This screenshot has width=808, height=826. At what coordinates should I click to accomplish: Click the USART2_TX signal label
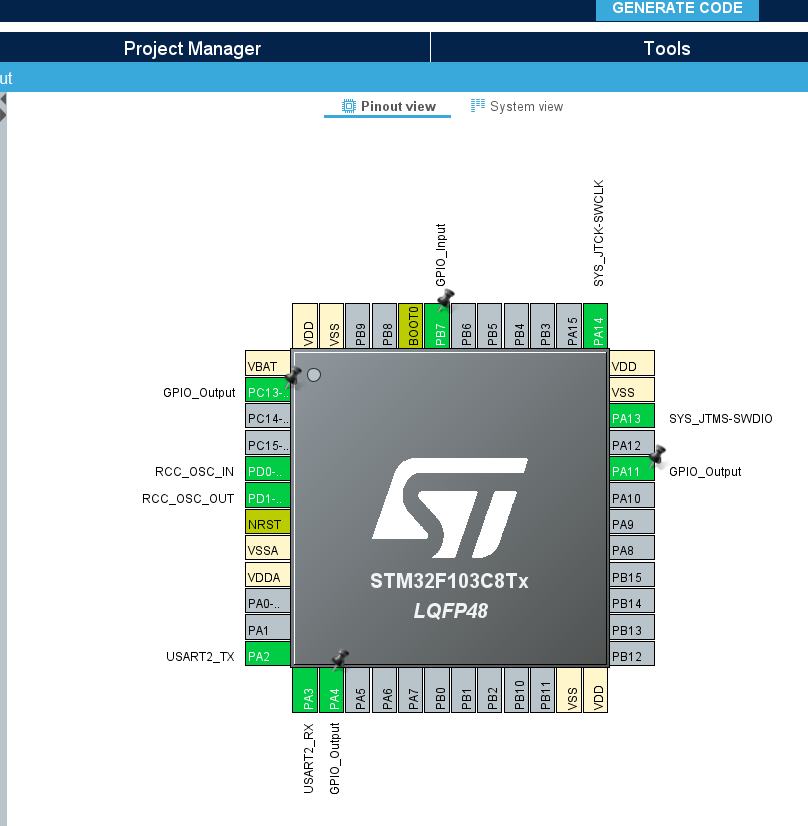pyautogui.click(x=200, y=656)
